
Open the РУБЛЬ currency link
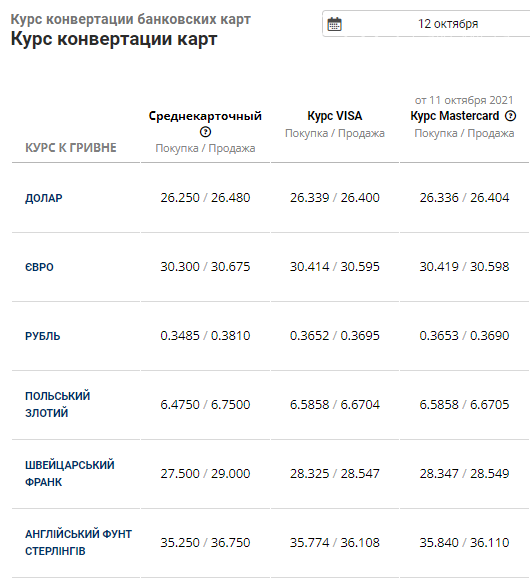(43, 336)
